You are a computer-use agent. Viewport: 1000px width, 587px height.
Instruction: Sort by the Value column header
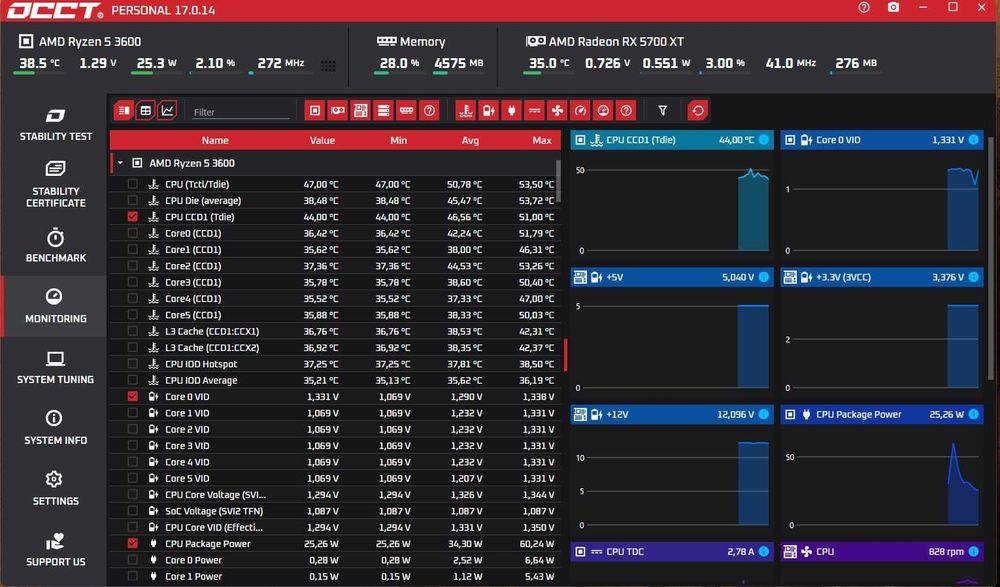pos(322,140)
